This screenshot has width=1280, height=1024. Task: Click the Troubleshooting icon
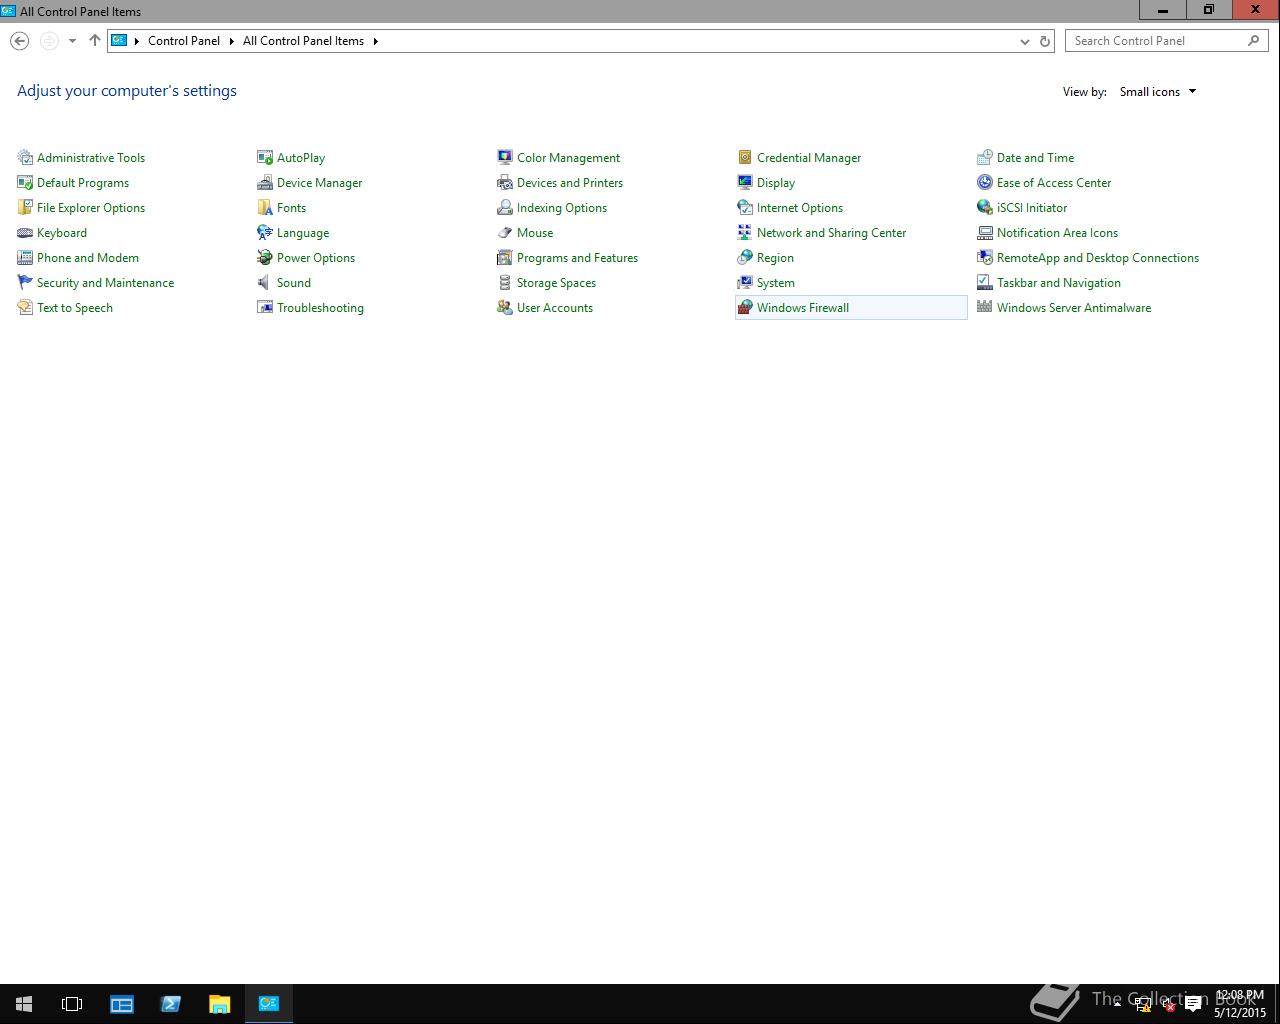(265, 307)
